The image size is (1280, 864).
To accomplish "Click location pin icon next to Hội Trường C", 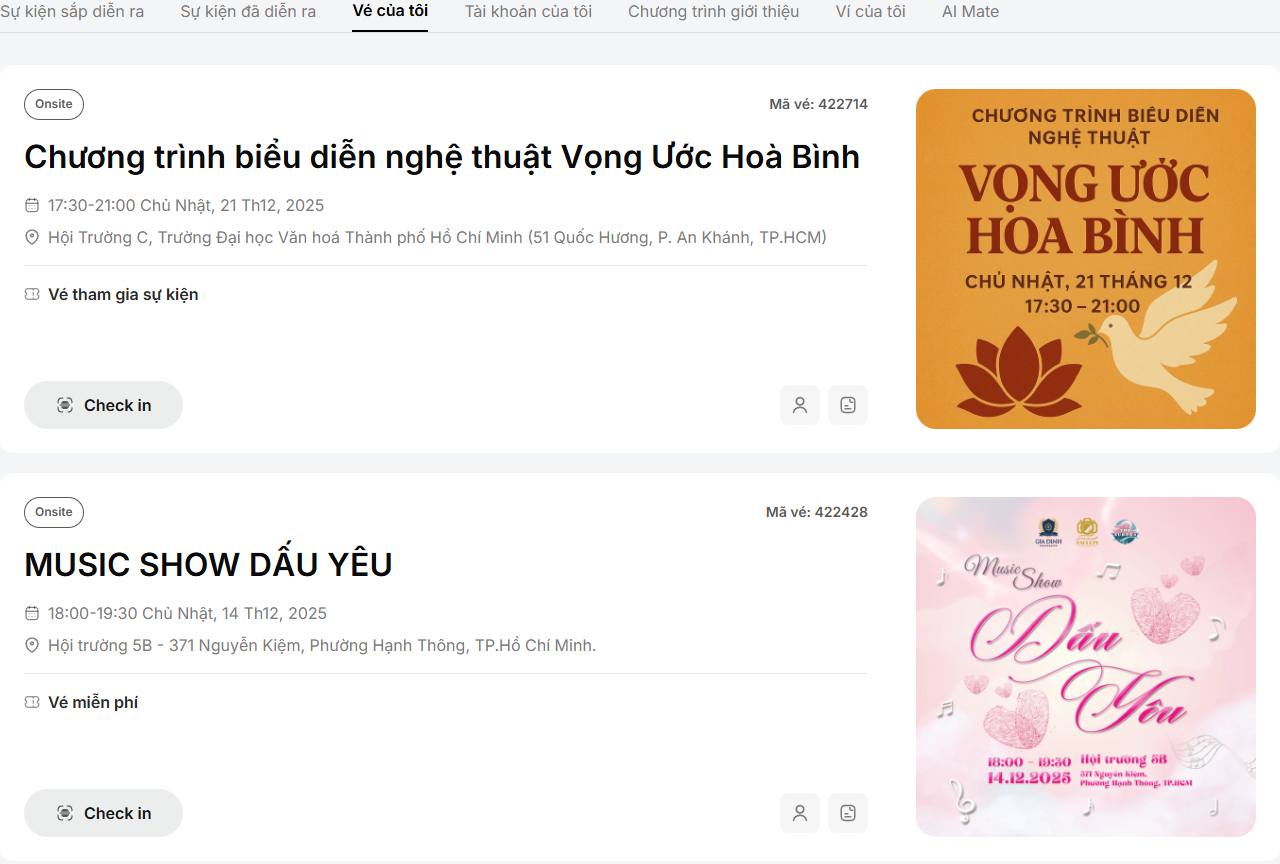I will tap(32, 237).
